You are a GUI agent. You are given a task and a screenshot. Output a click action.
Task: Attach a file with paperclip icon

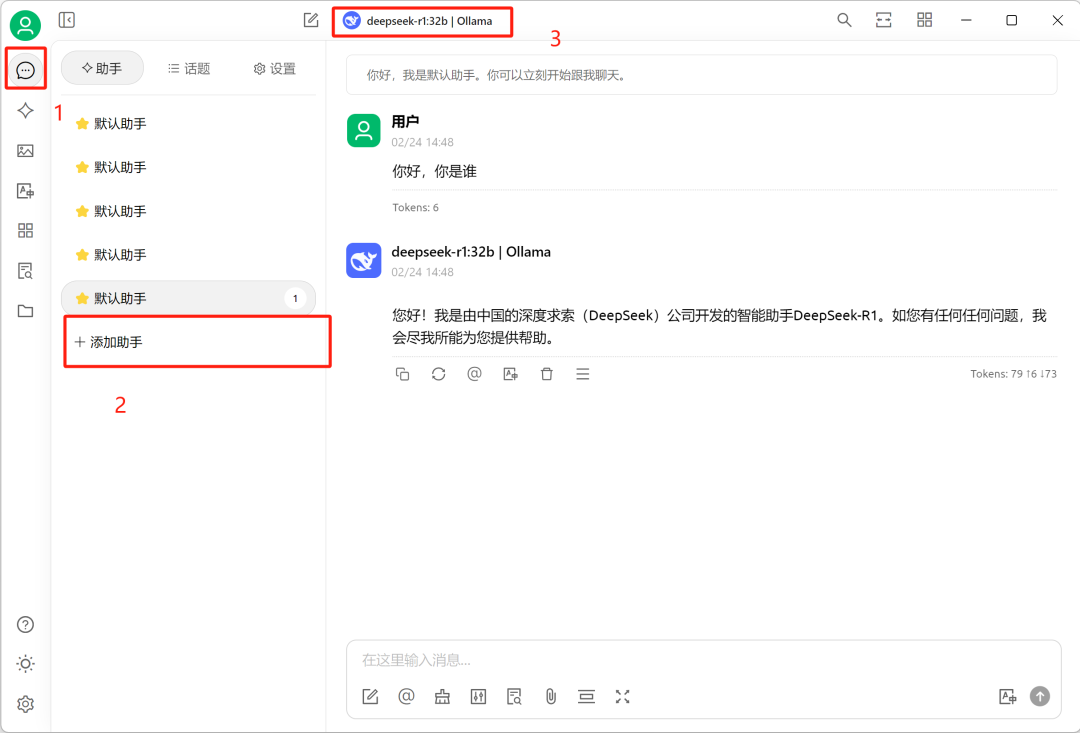pyautogui.click(x=550, y=696)
